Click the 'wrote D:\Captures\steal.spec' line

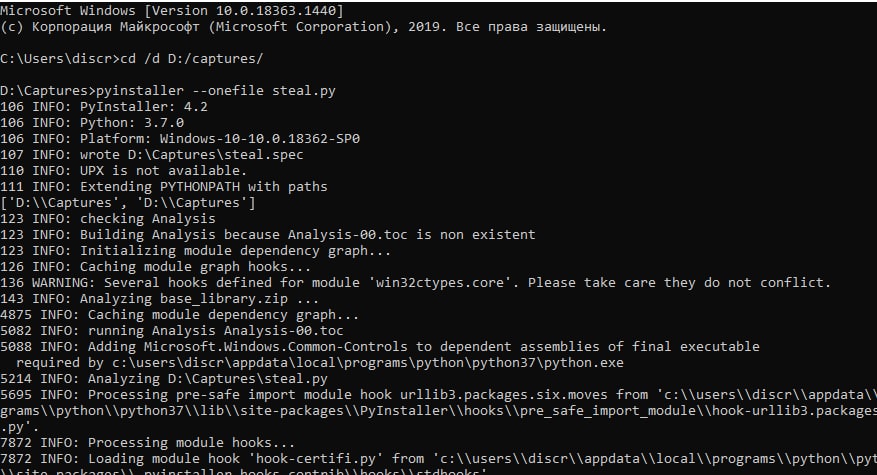[151, 154]
